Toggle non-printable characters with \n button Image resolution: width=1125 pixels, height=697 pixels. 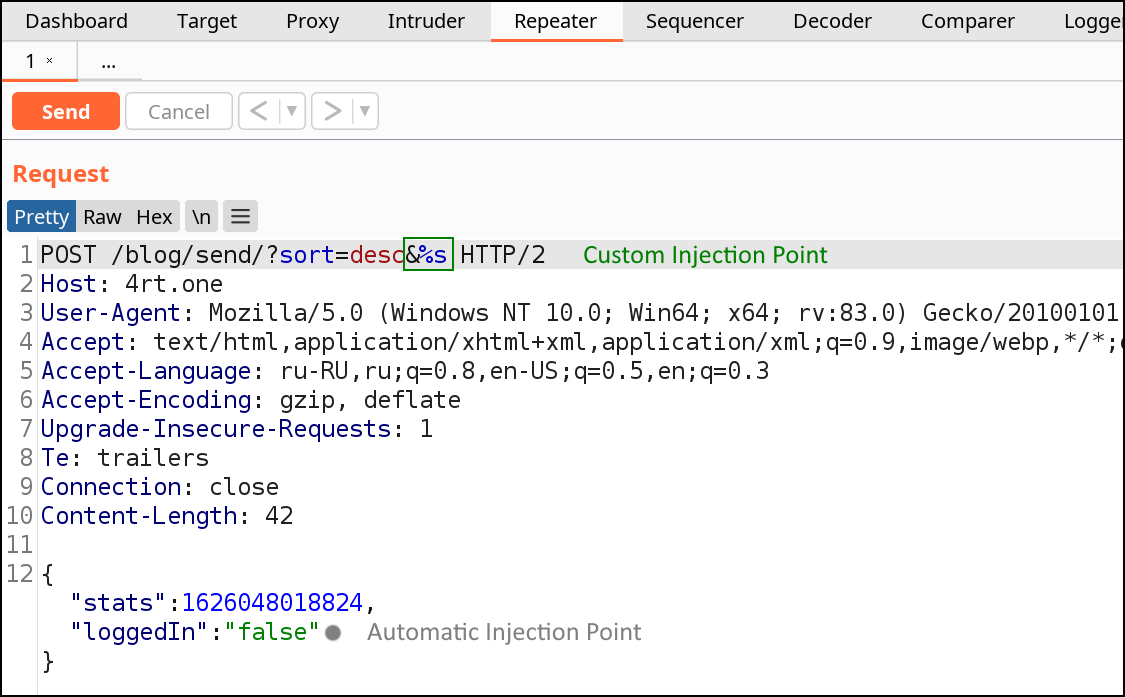coord(201,217)
